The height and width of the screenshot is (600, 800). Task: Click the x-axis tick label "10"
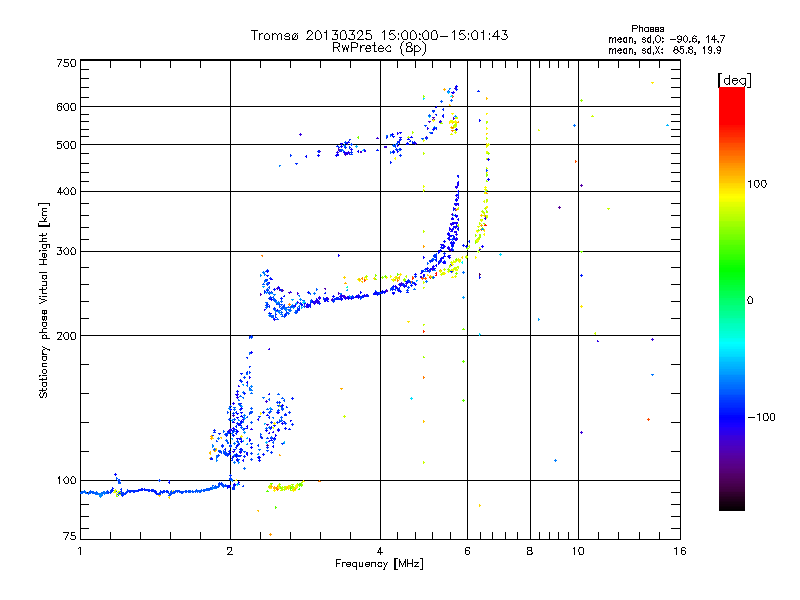[578, 551]
